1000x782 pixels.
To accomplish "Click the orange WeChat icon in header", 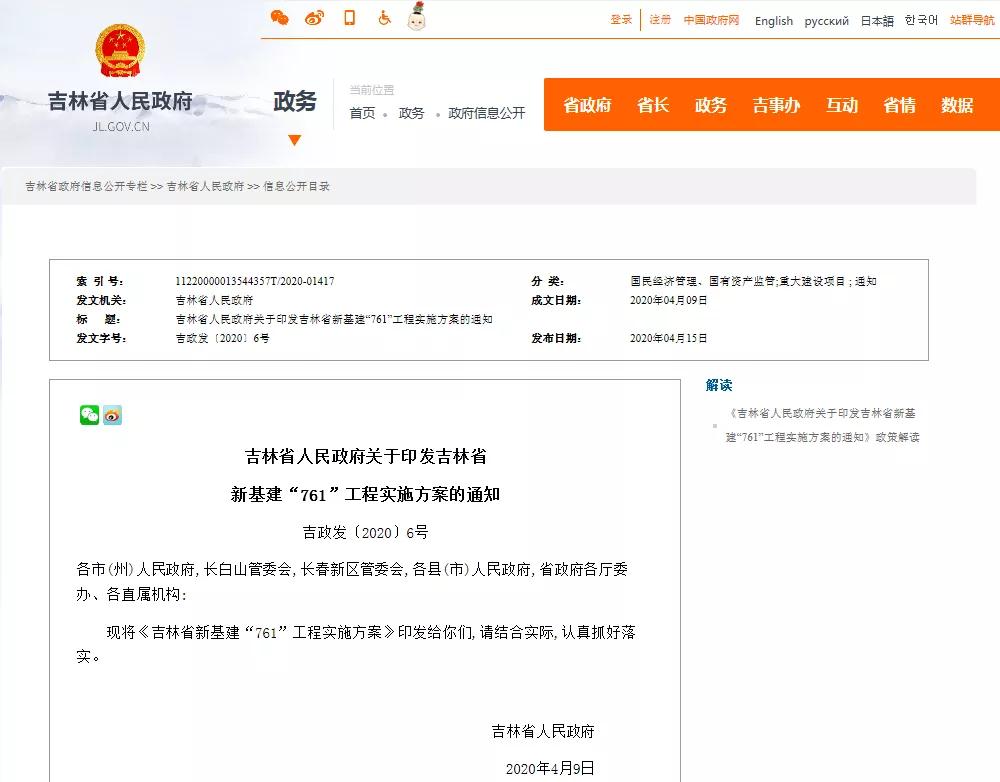I will (280, 18).
